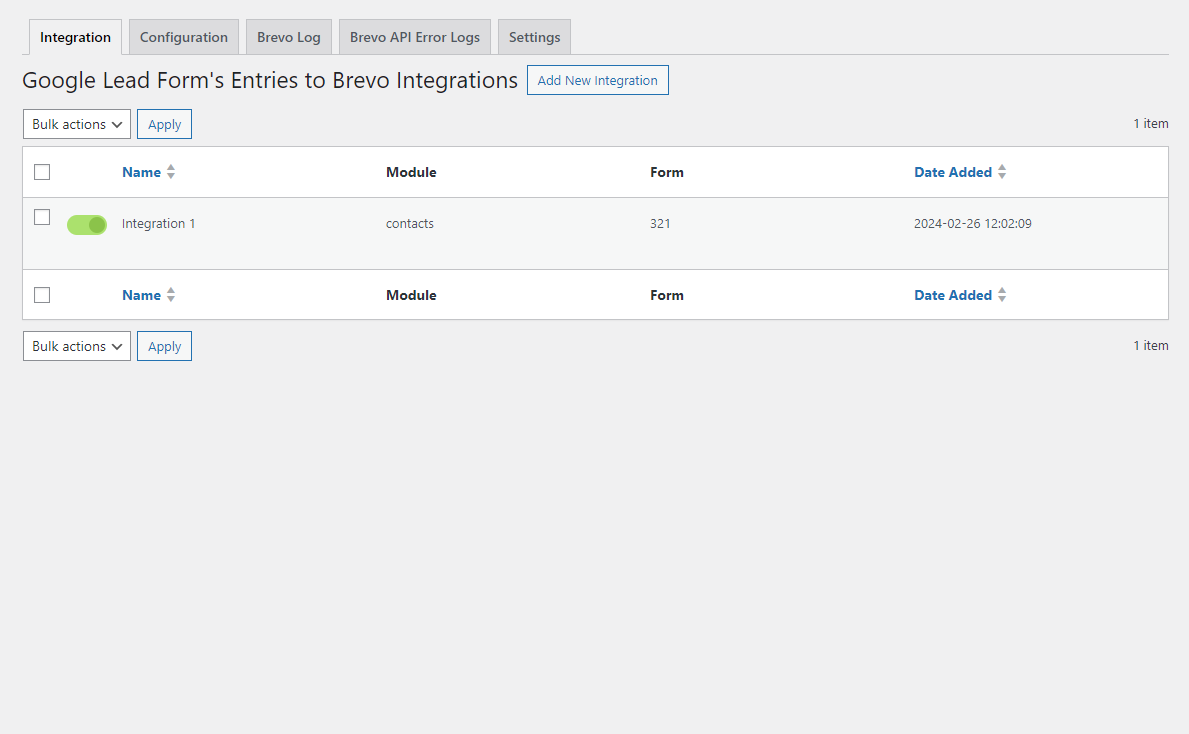The height and width of the screenshot is (734, 1189).
Task: Click the bottom 1 item count text
Action: click(1150, 346)
